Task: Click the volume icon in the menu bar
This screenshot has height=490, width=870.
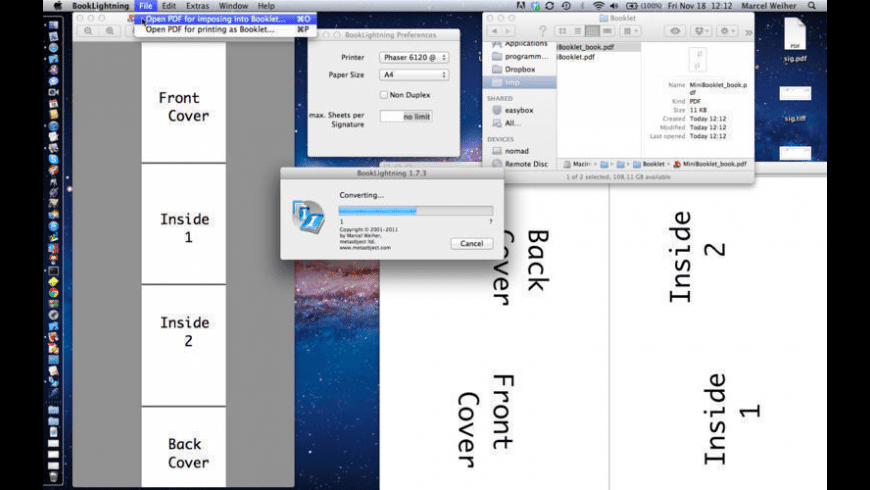Action: (614, 6)
